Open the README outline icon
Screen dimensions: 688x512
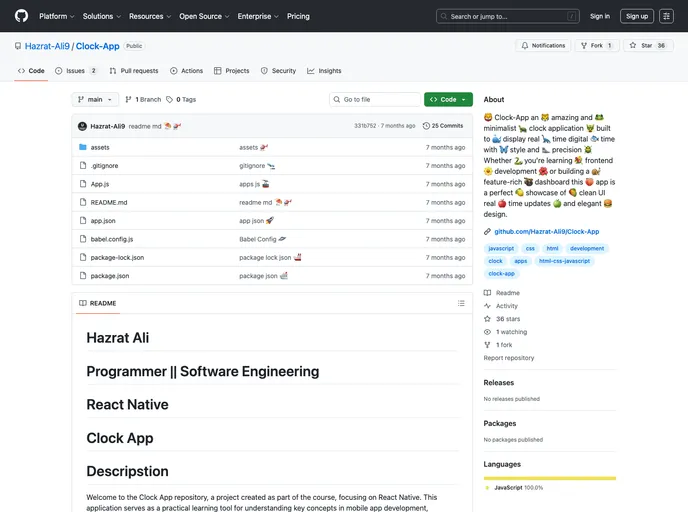(461, 303)
